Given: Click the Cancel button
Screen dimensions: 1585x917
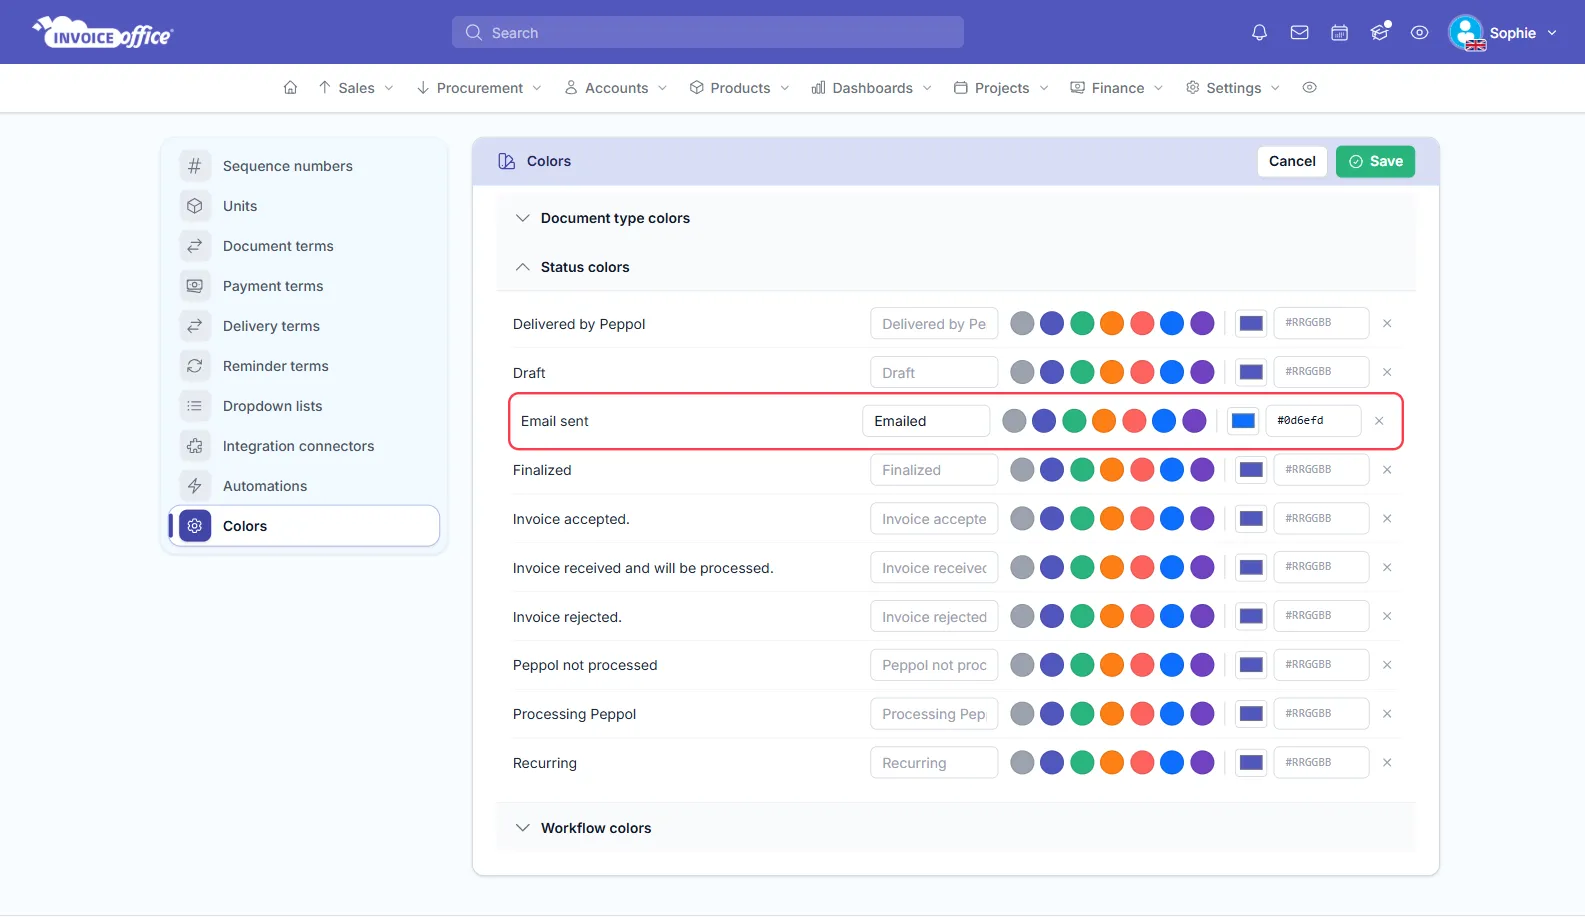Looking at the screenshot, I should pyautogui.click(x=1292, y=161).
